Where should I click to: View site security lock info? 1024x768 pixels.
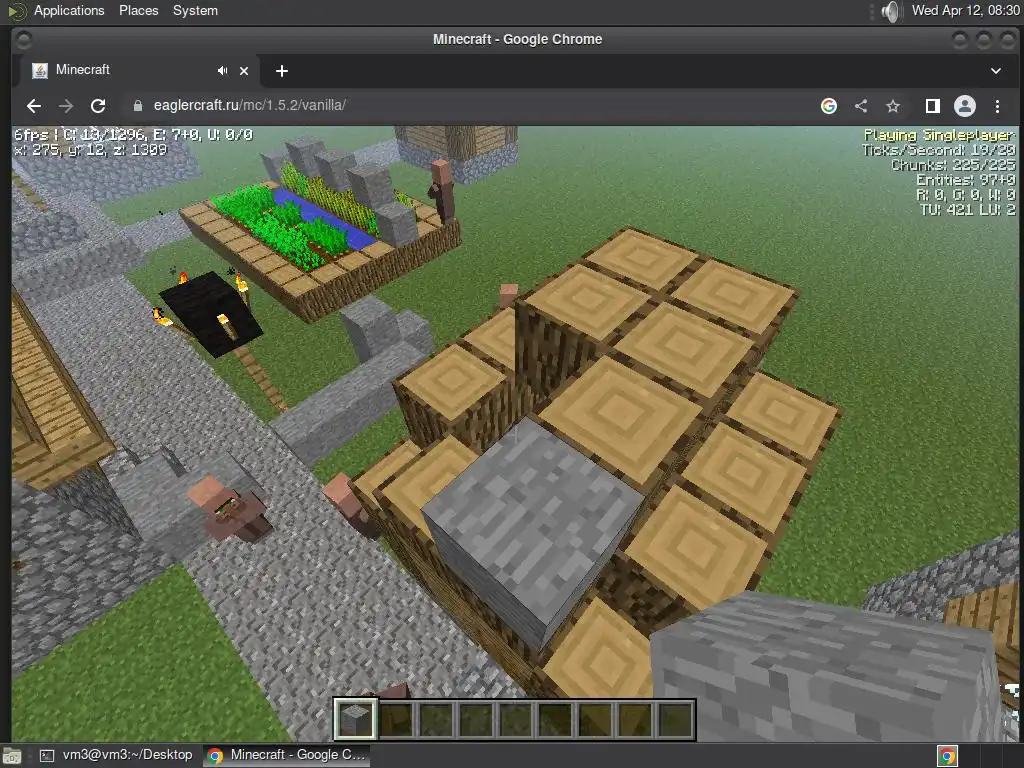coord(138,106)
